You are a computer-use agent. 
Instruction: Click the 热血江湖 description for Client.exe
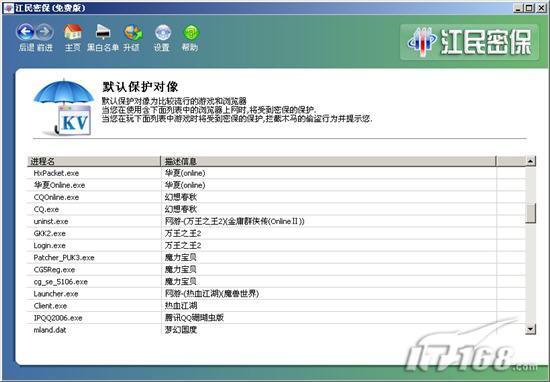pyautogui.click(x=181, y=306)
